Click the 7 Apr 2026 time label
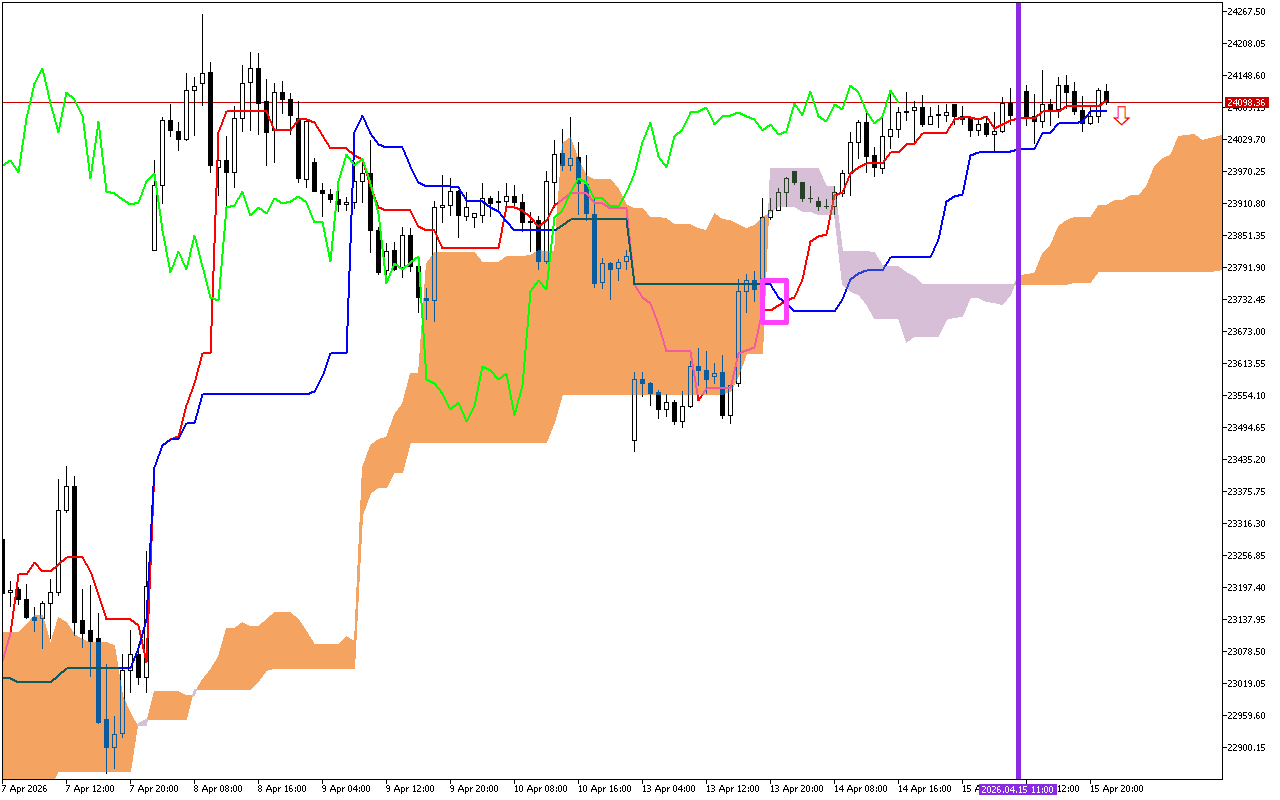 coord(26,789)
